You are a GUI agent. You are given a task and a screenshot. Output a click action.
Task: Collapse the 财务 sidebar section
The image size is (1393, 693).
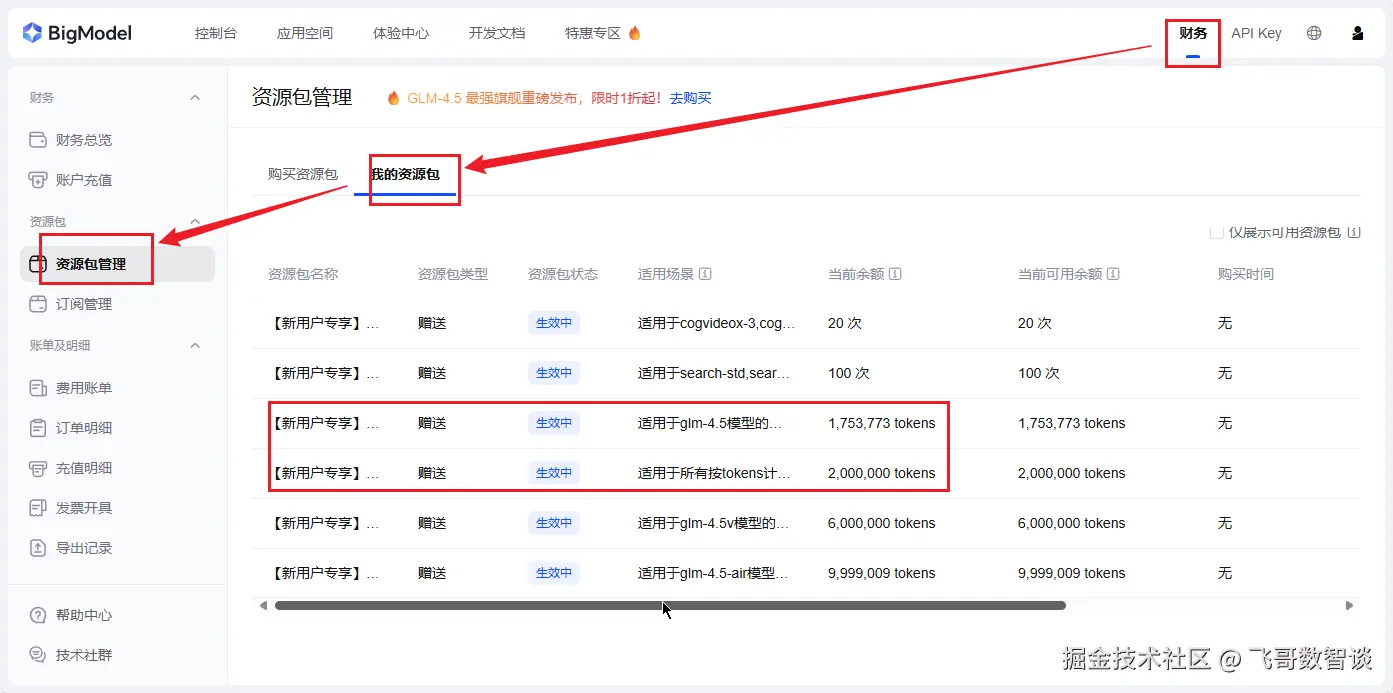pyautogui.click(x=195, y=98)
